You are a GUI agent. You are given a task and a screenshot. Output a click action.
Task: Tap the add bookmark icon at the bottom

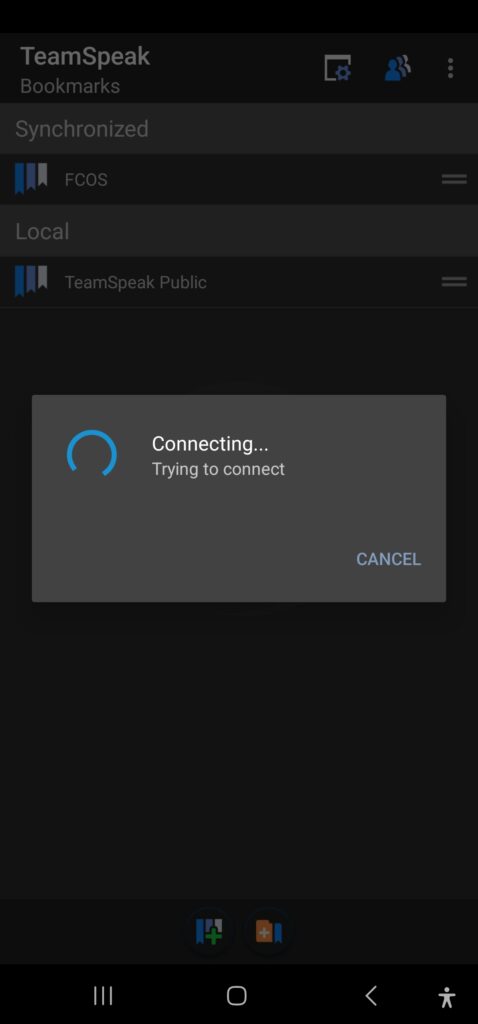(x=209, y=931)
